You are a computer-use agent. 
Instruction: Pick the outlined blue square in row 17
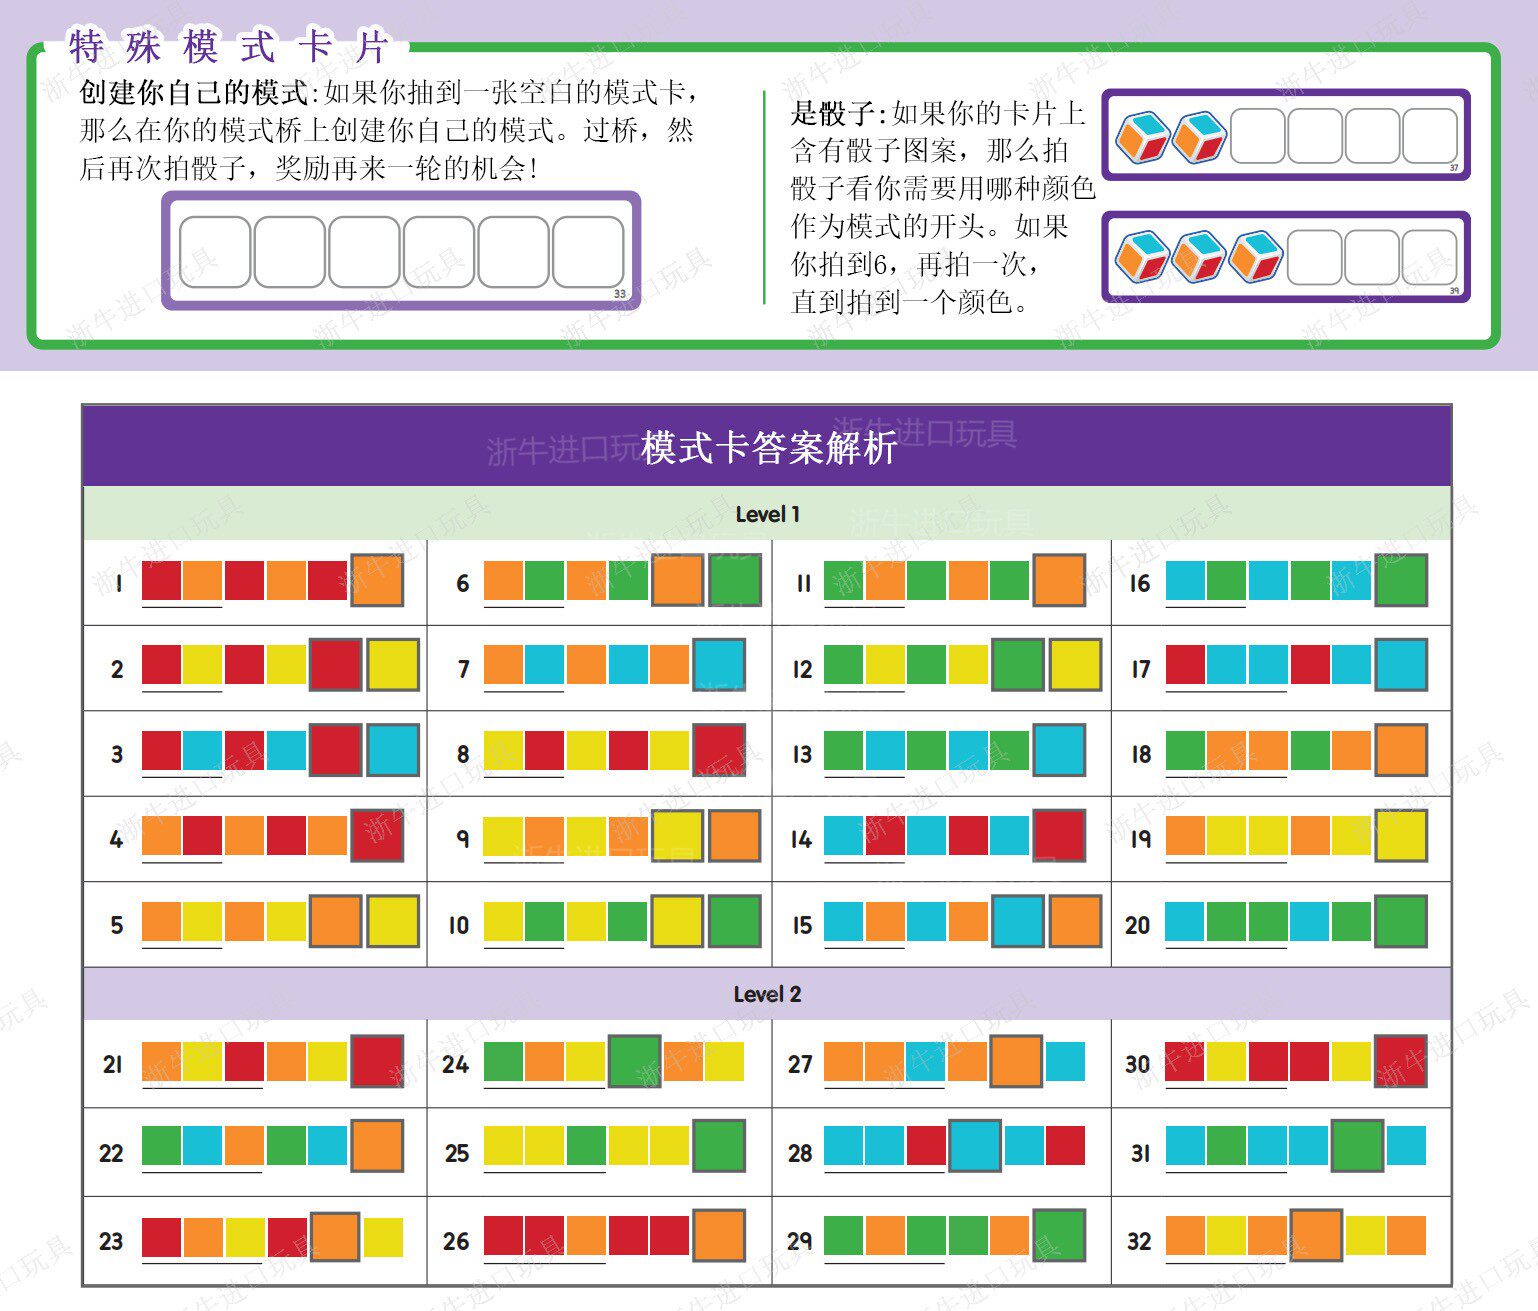tap(1401, 665)
